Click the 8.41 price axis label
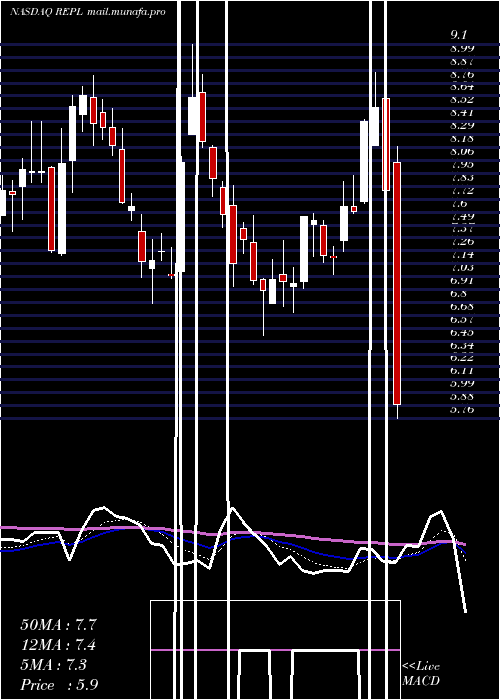 point(462,112)
